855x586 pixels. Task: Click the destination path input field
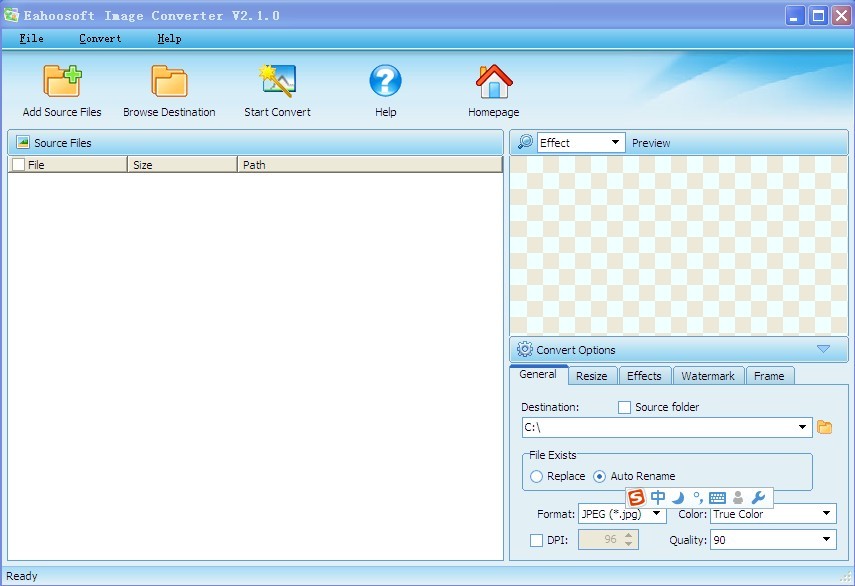pyautogui.click(x=660, y=428)
